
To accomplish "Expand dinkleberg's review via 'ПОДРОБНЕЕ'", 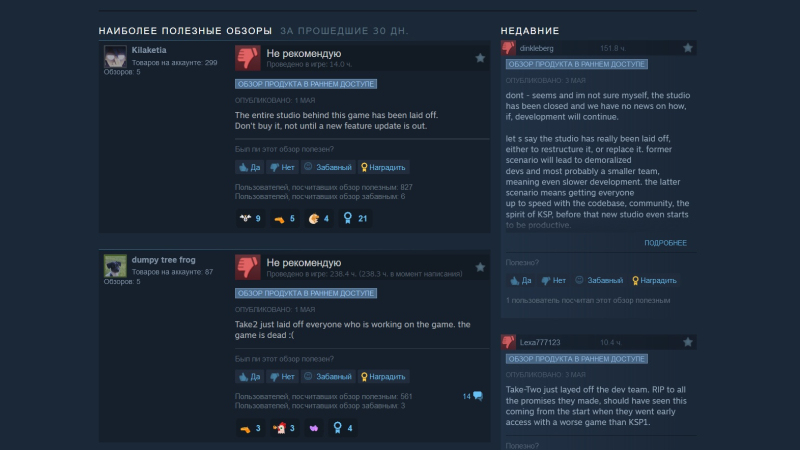I will (x=665, y=243).
